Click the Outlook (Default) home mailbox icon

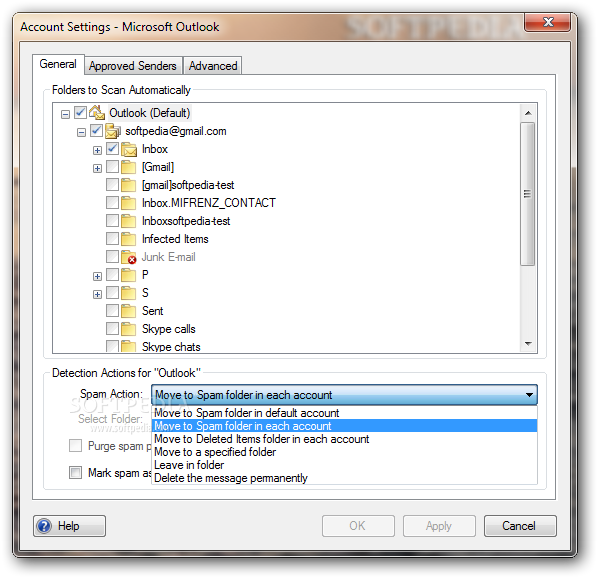click(x=97, y=112)
